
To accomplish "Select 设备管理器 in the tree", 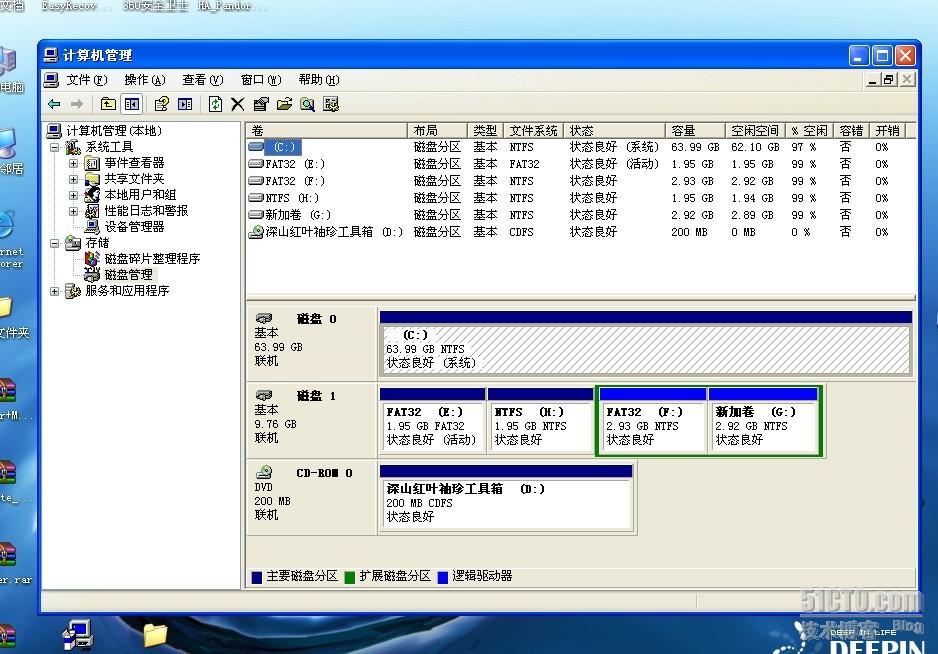I will (x=134, y=227).
